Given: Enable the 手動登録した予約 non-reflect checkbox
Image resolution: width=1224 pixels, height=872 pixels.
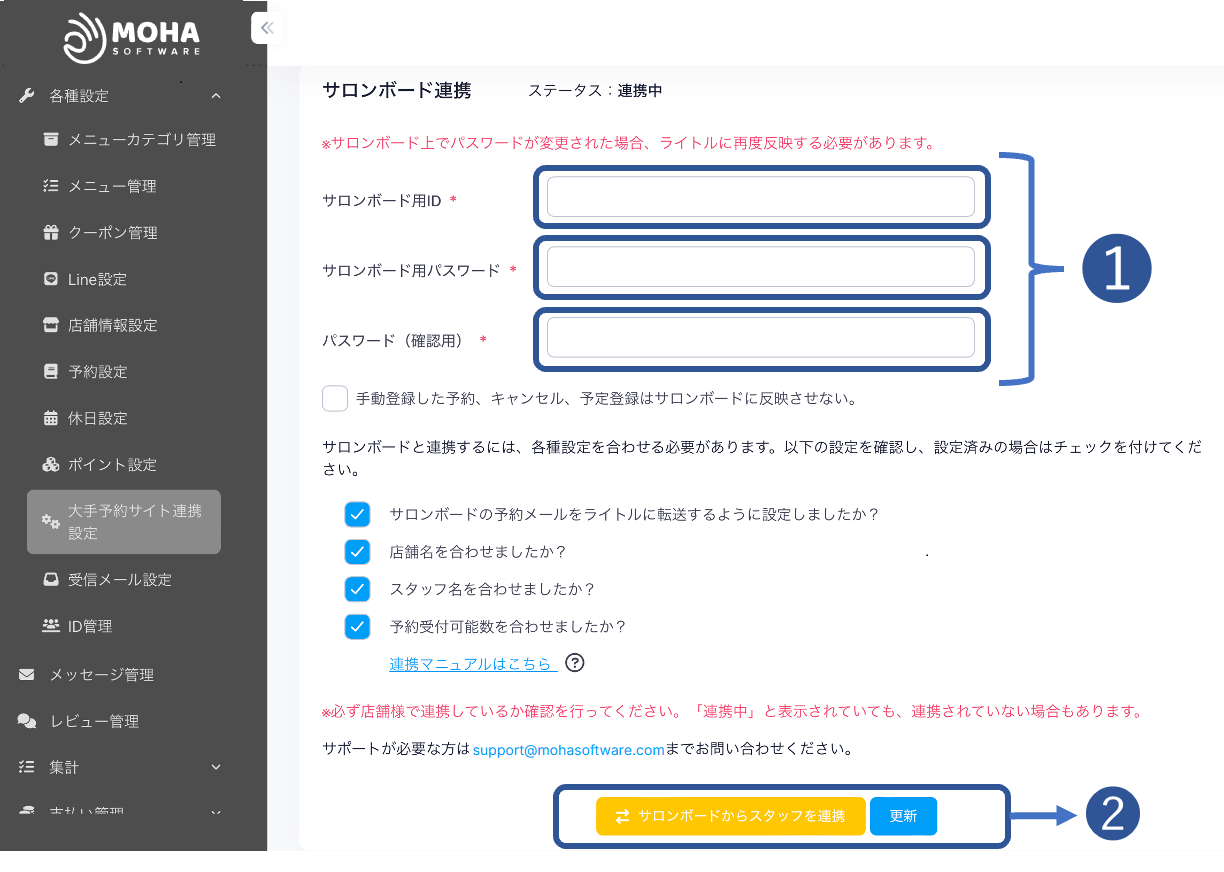Looking at the screenshot, I should coord(335,398).
